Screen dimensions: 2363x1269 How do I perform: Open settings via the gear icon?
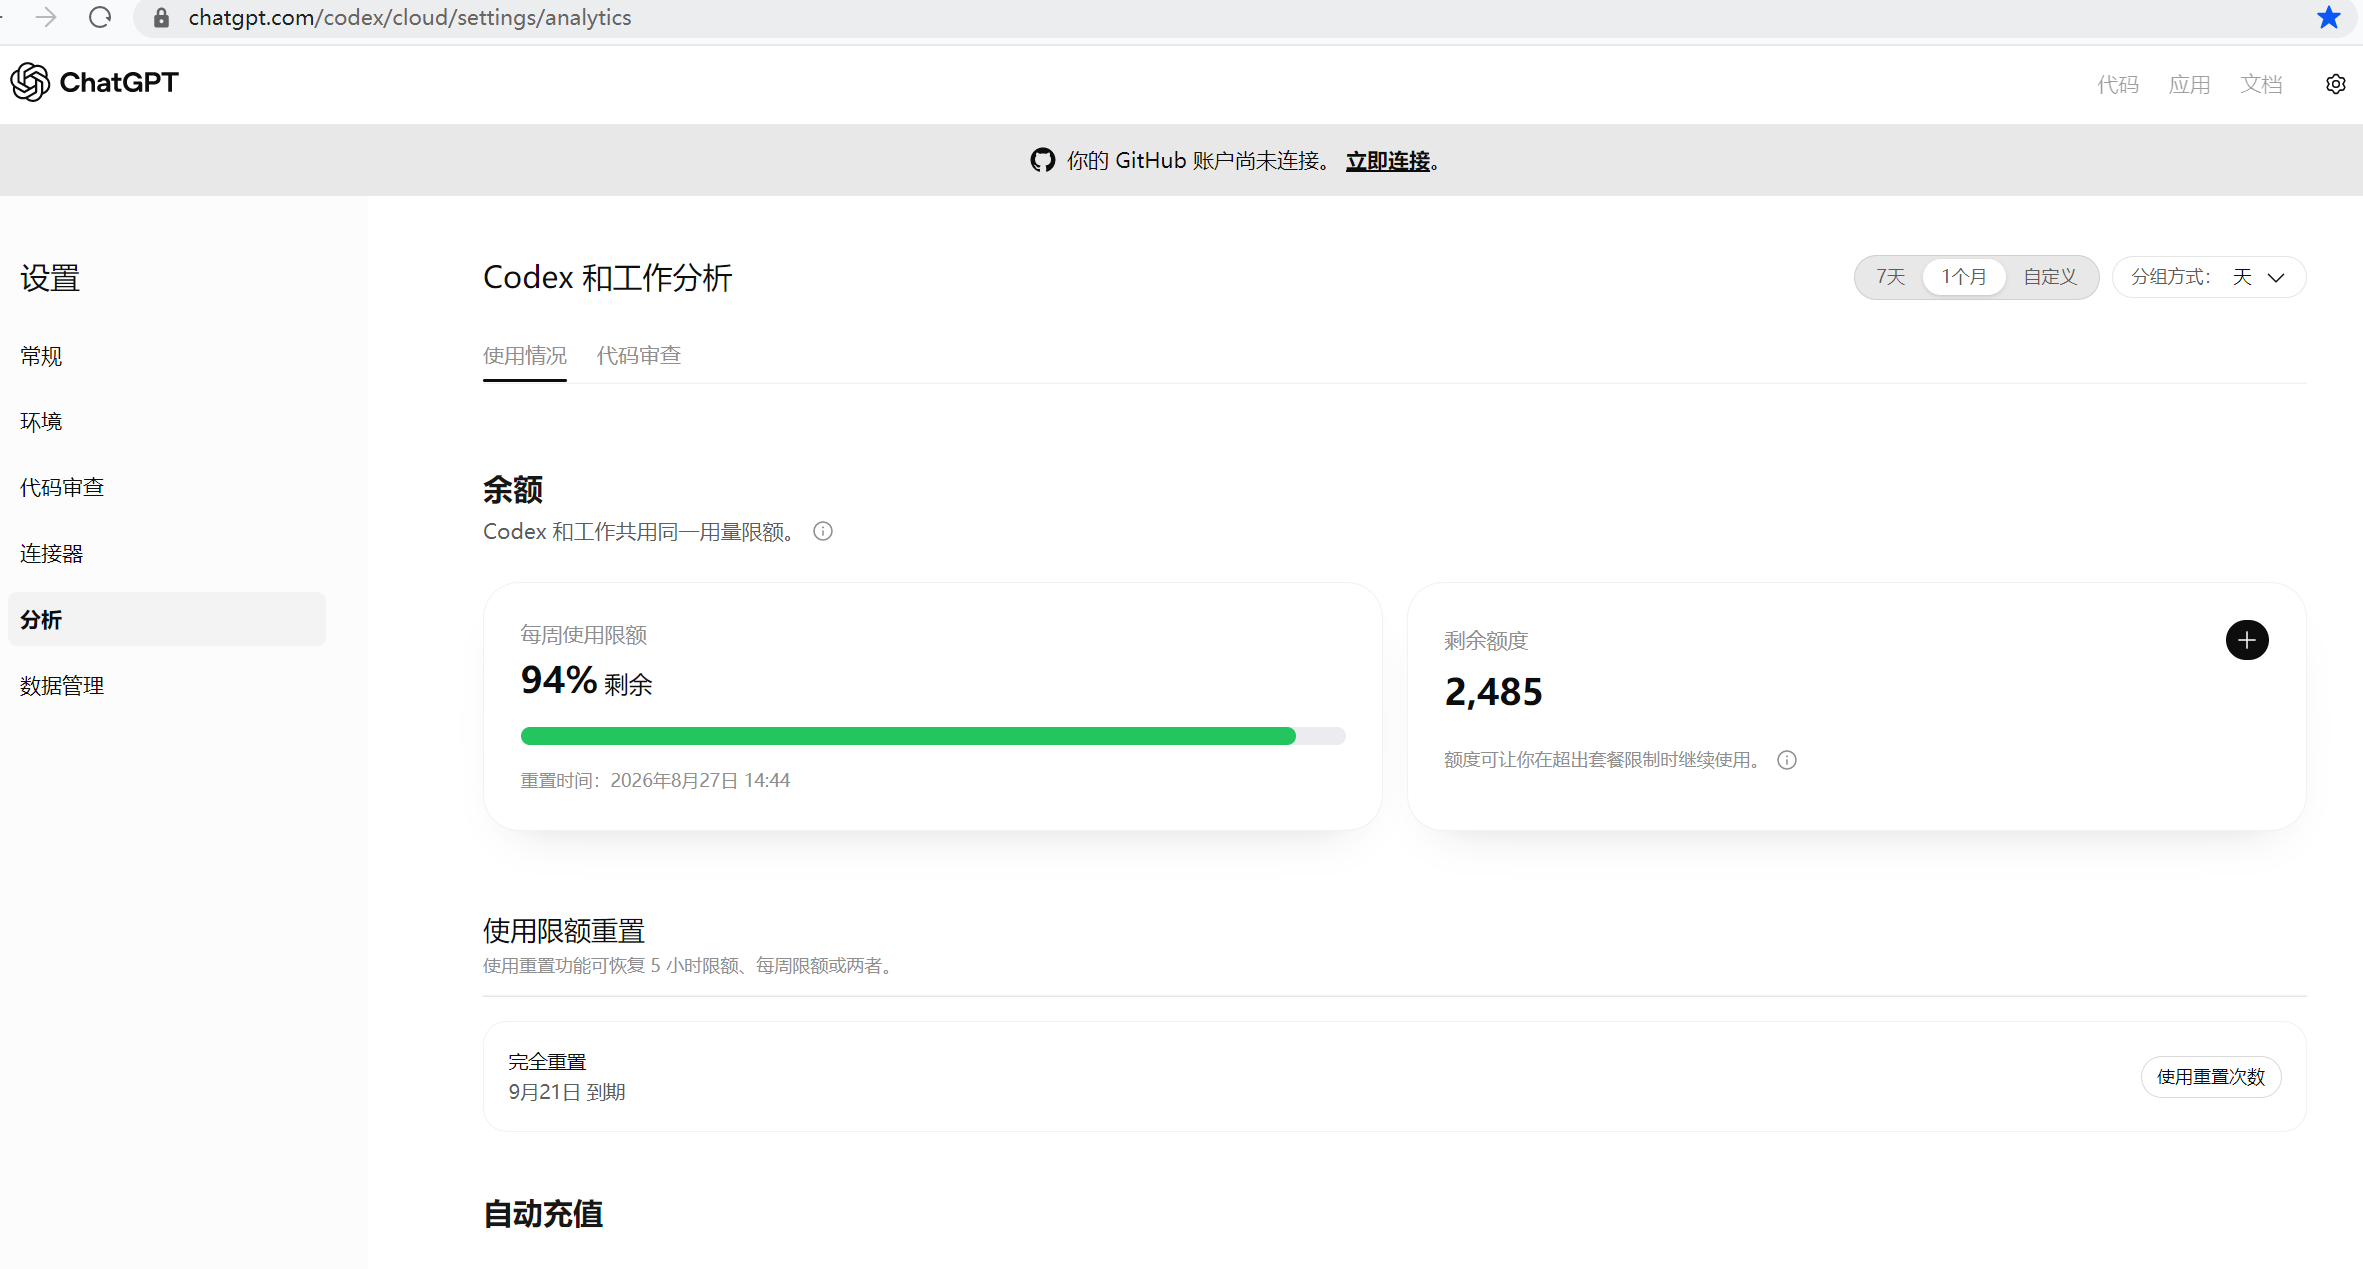click(2336, 84)
